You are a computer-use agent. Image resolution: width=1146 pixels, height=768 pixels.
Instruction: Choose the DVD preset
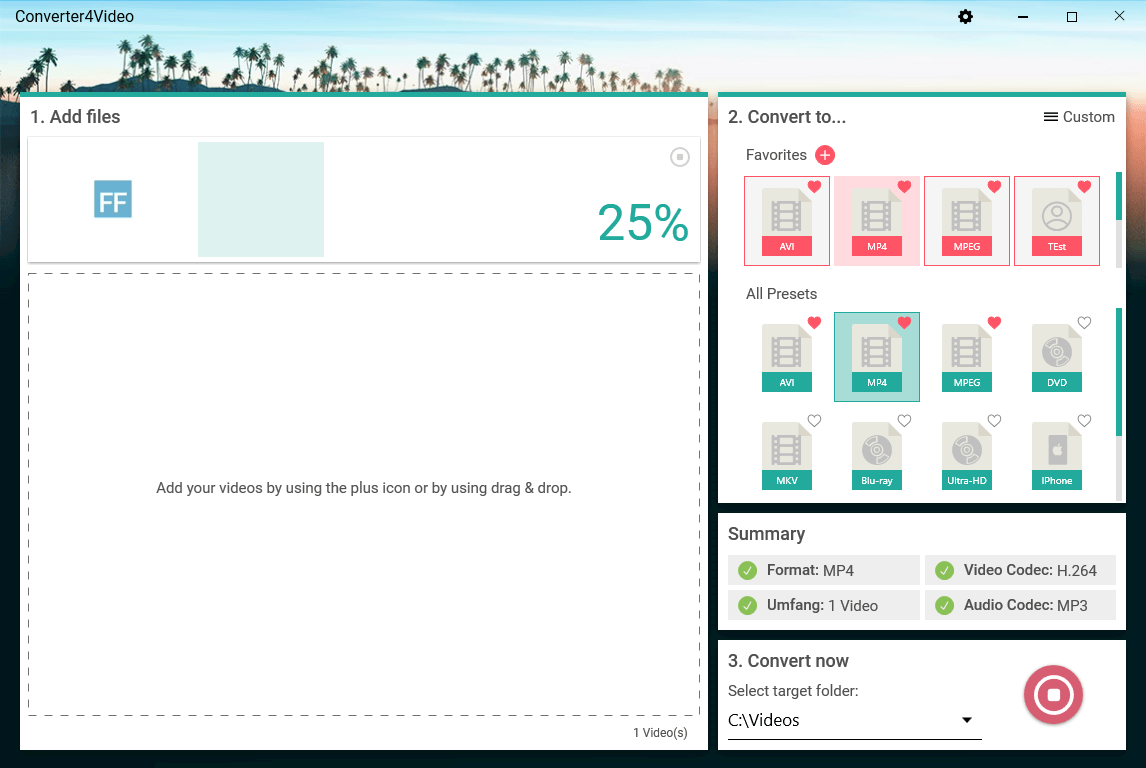[1057, 357]
